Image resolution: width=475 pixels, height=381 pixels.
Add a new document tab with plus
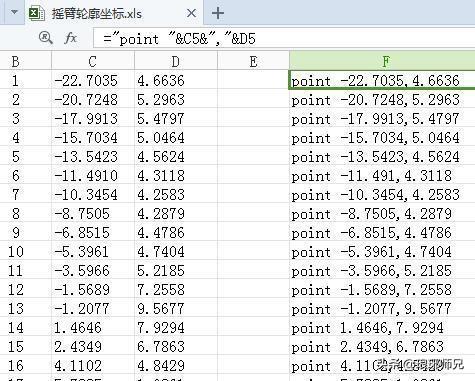(x=218, y=13)
